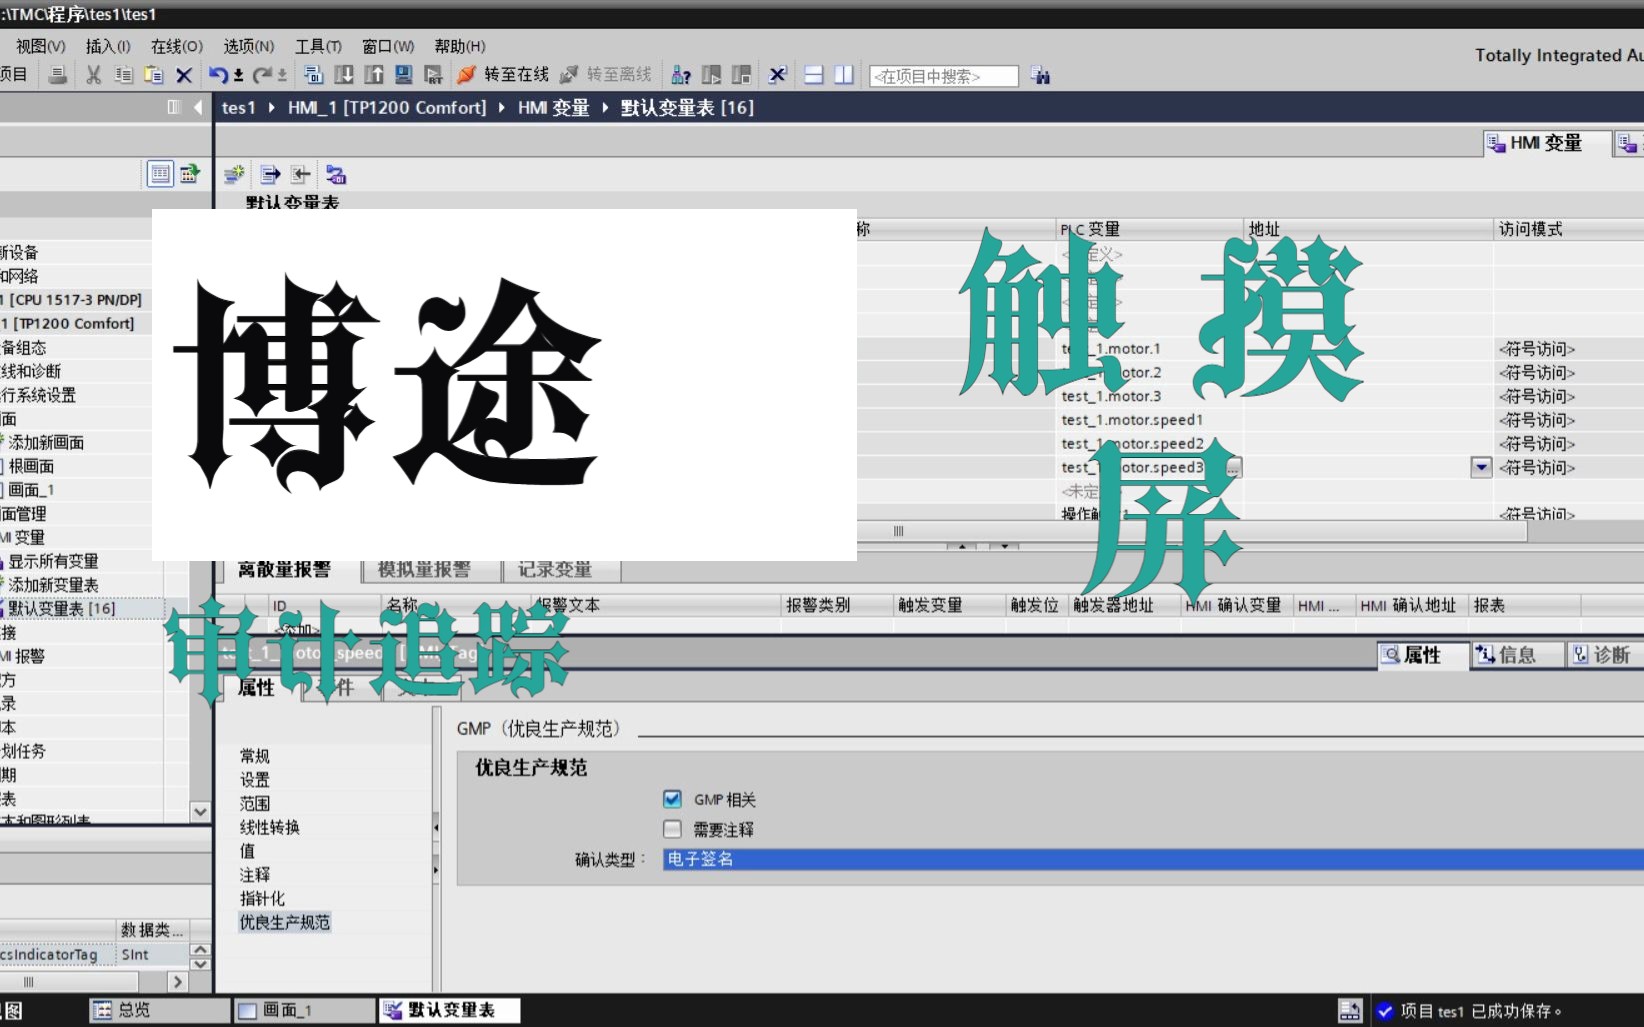Open Accessible devices icon
The height and width of the screenshot is (1027, 1644).
(x=681, y=75)
